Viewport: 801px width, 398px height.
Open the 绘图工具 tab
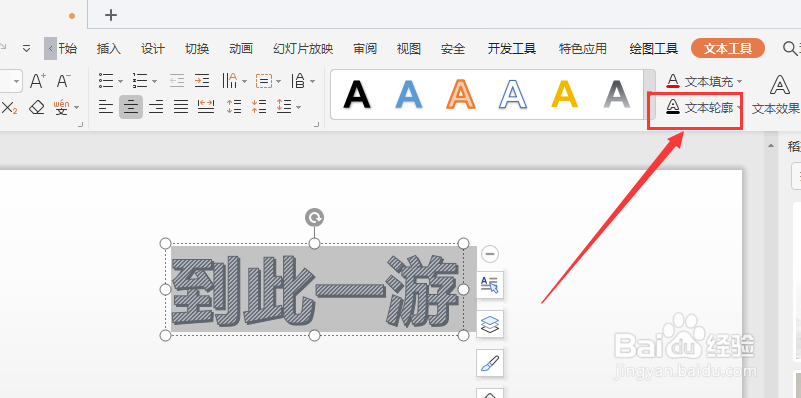click(654, 49)
